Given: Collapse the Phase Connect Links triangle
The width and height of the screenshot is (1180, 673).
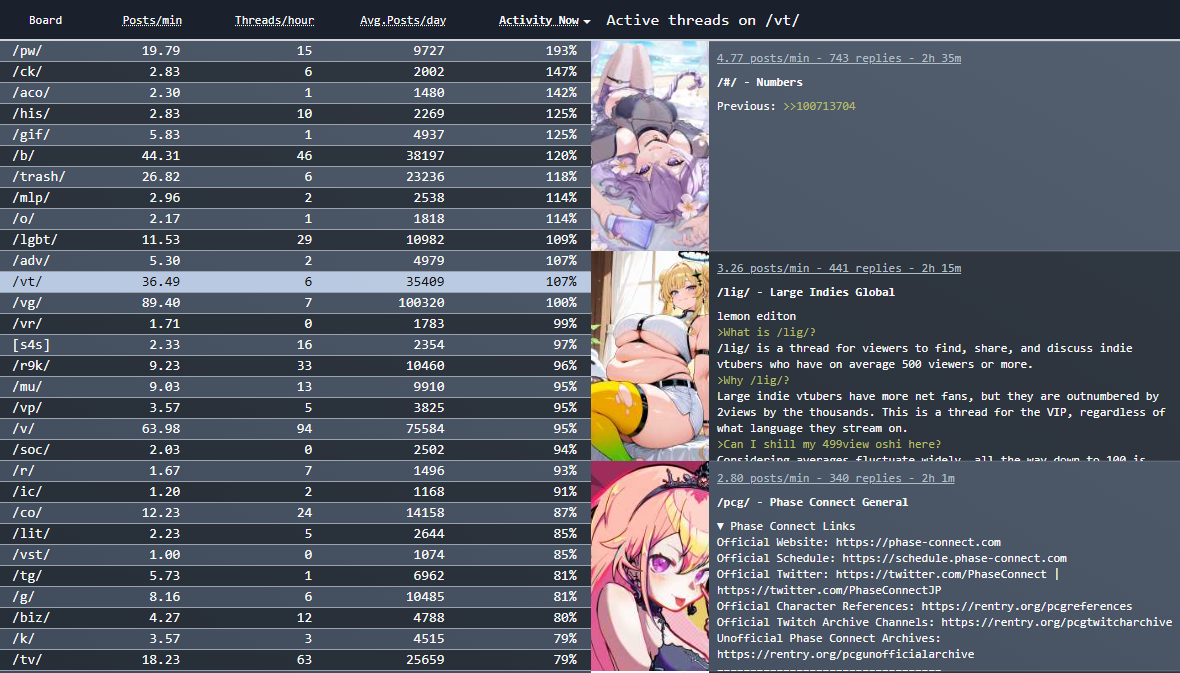Looking at the screenshot, I should pyautogui.click(x=720, y=526).
